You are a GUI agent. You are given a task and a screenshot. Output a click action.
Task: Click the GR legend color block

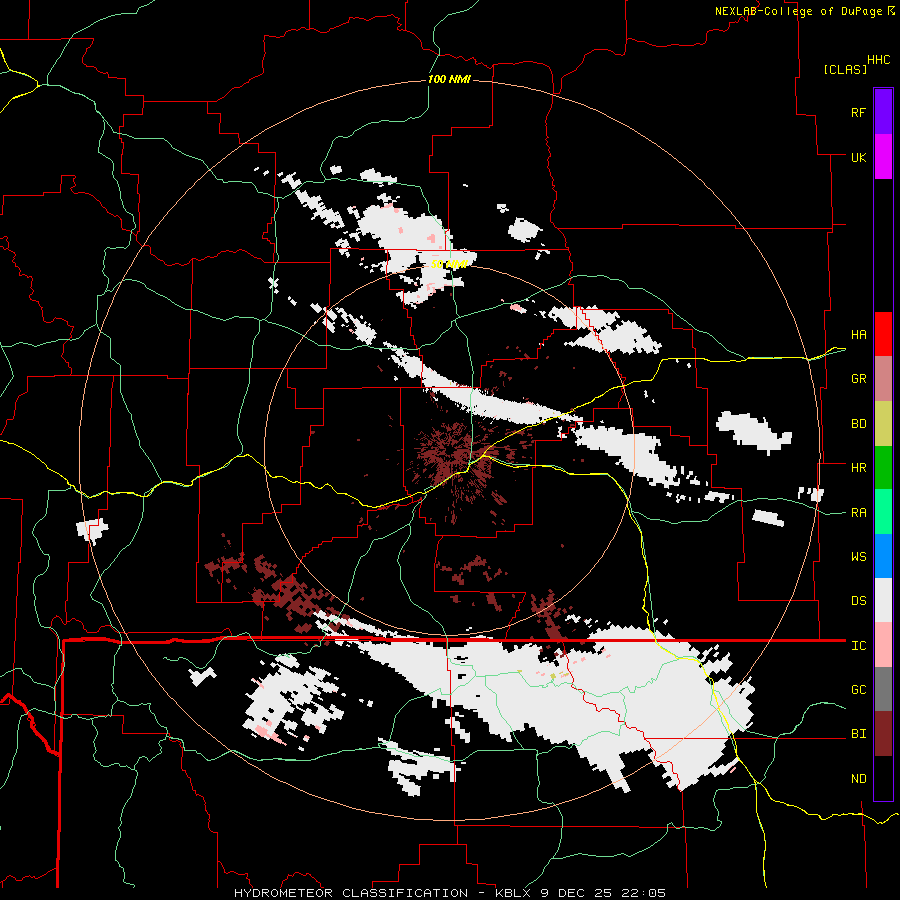pyautogui.click(x=883, y=379)
